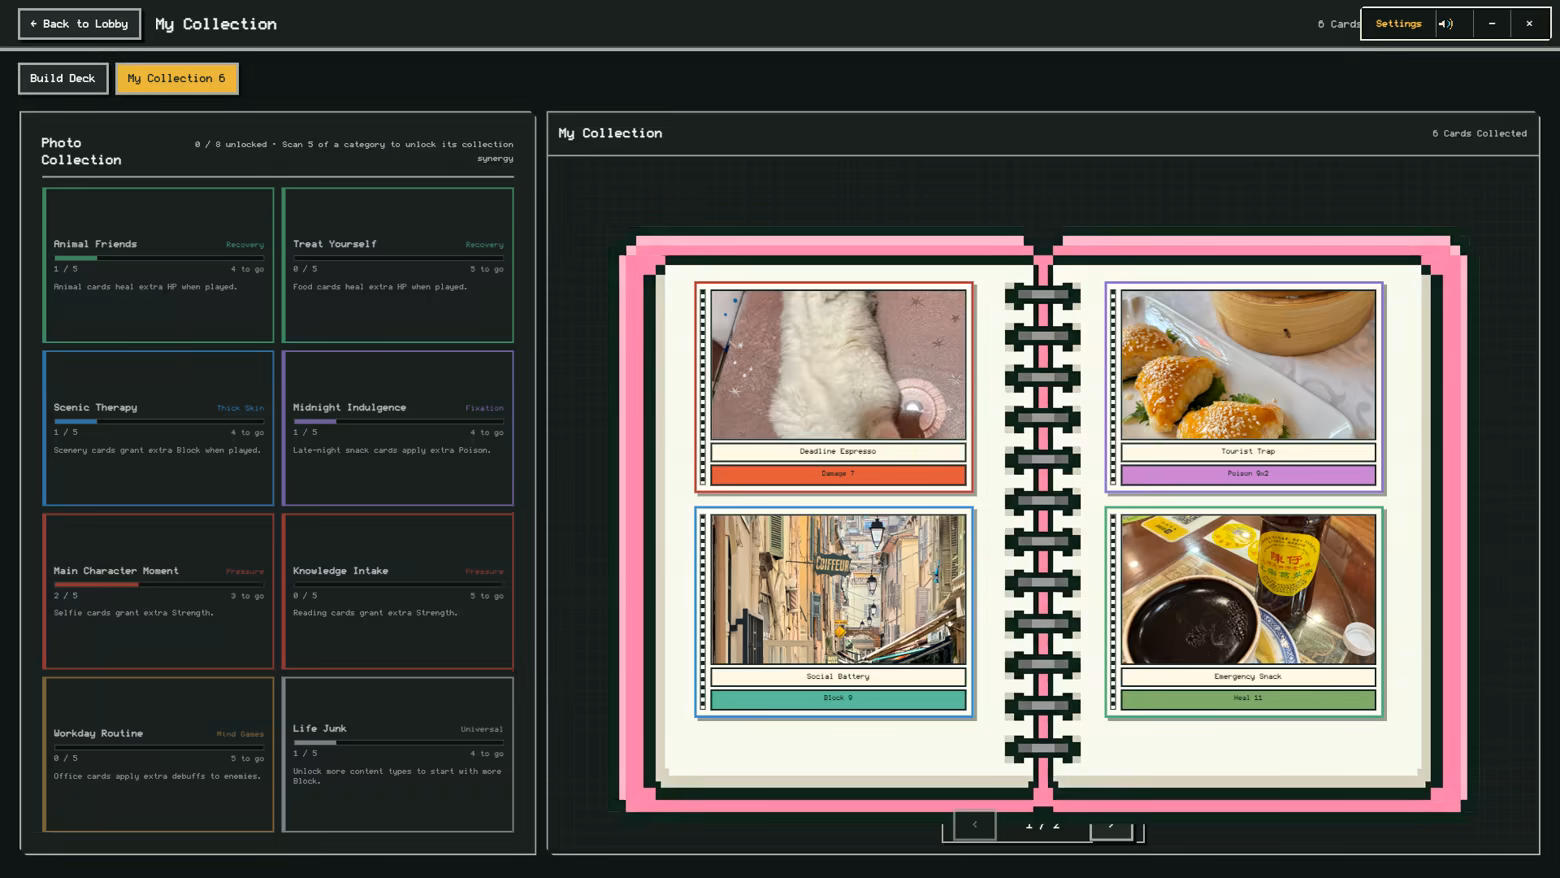
Task: Switch to the Build Deck tab
Action: point(63,78)
